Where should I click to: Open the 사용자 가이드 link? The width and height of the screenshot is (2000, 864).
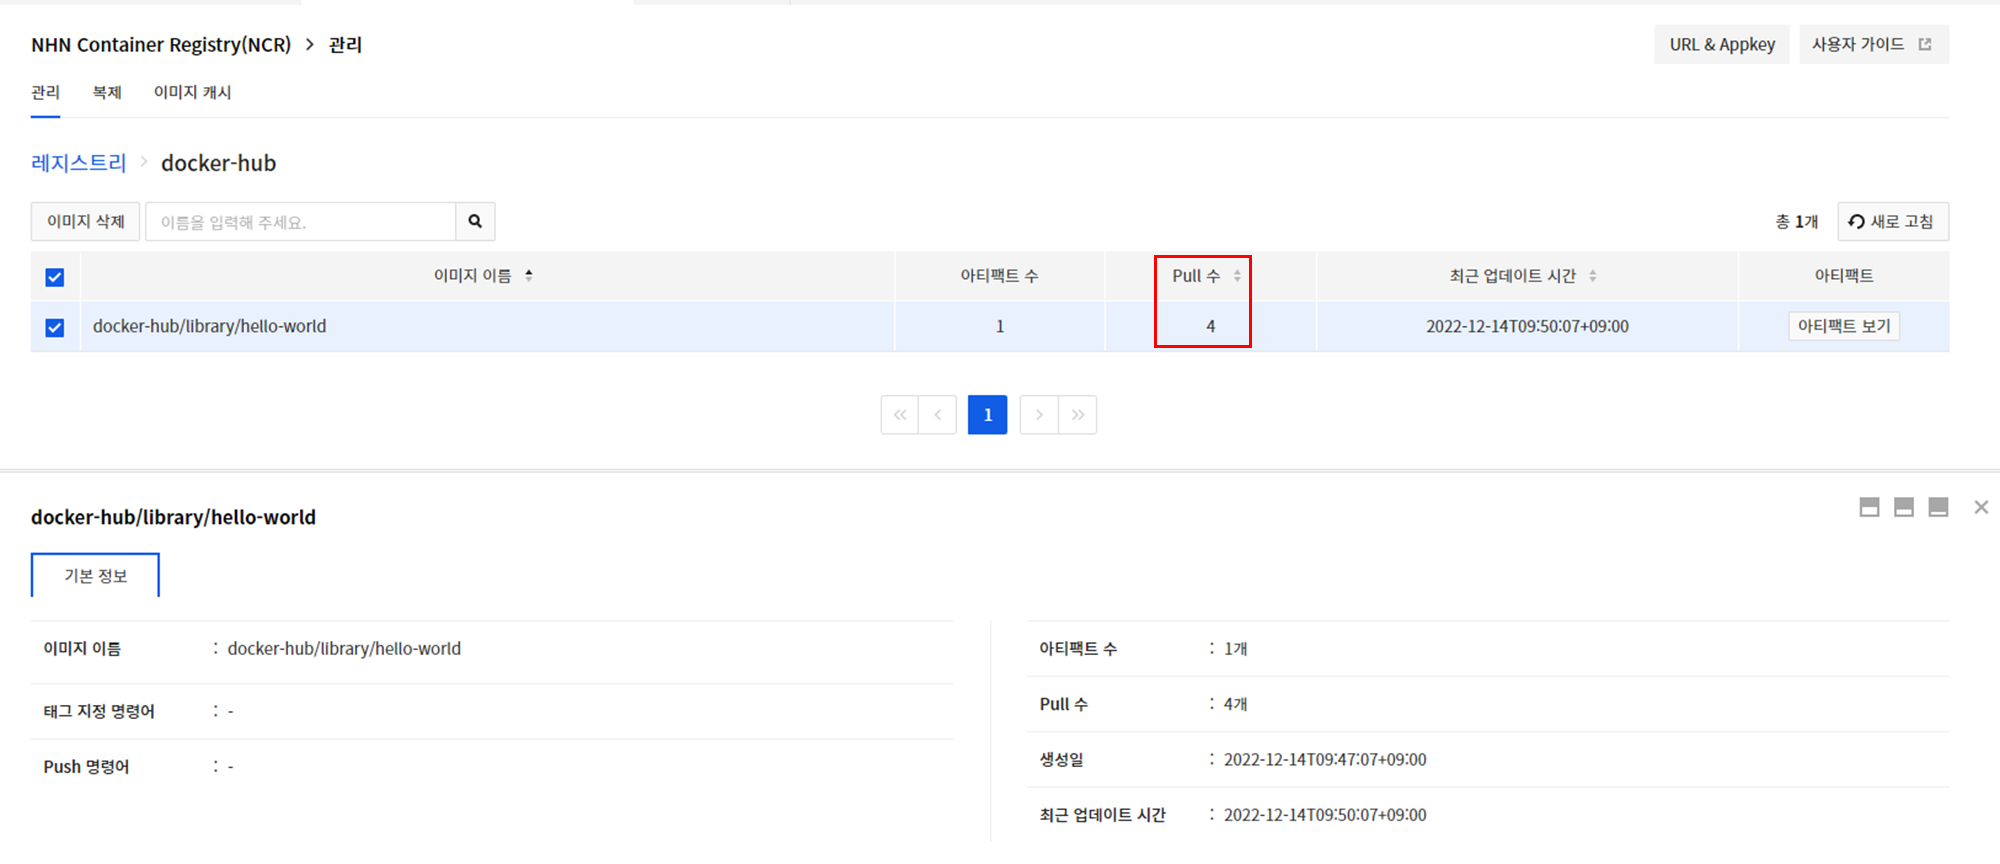(1873, 45)
